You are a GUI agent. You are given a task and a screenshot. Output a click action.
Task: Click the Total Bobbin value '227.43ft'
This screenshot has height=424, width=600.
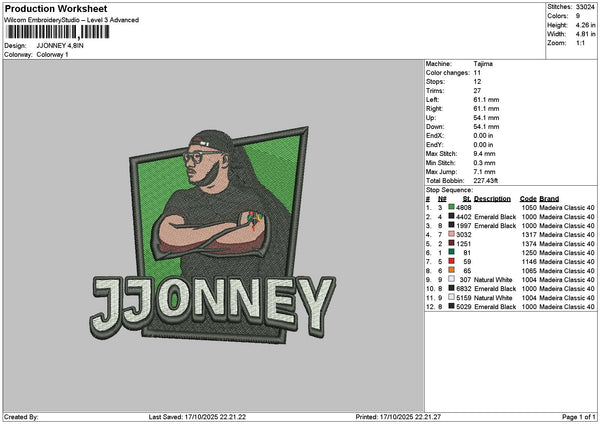[486, 181]
